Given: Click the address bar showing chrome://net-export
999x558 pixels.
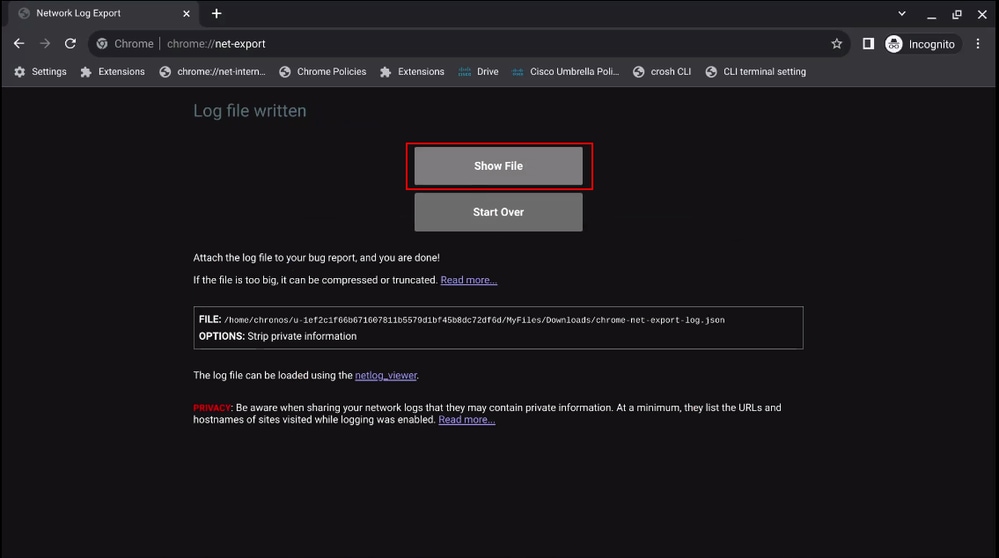Looking at the screenshot, I should coord(468,44).
